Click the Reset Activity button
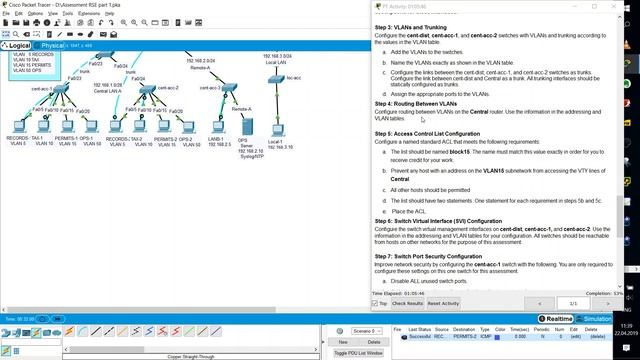Screen dimensions: 640x360 click(443, 304)
